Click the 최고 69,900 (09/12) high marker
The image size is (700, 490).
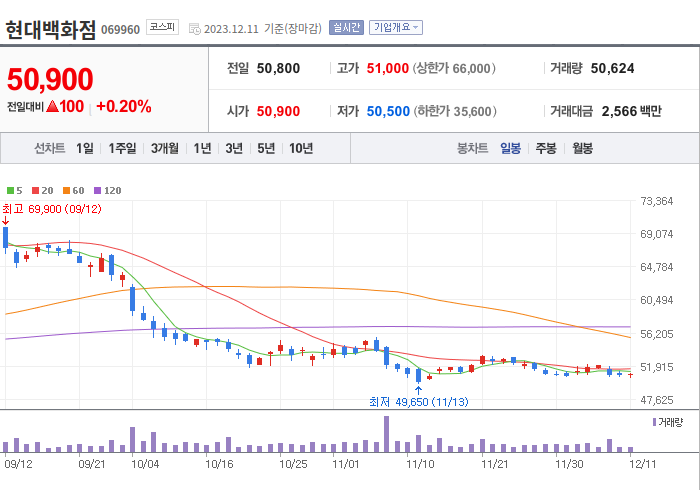tap(52, 209)
